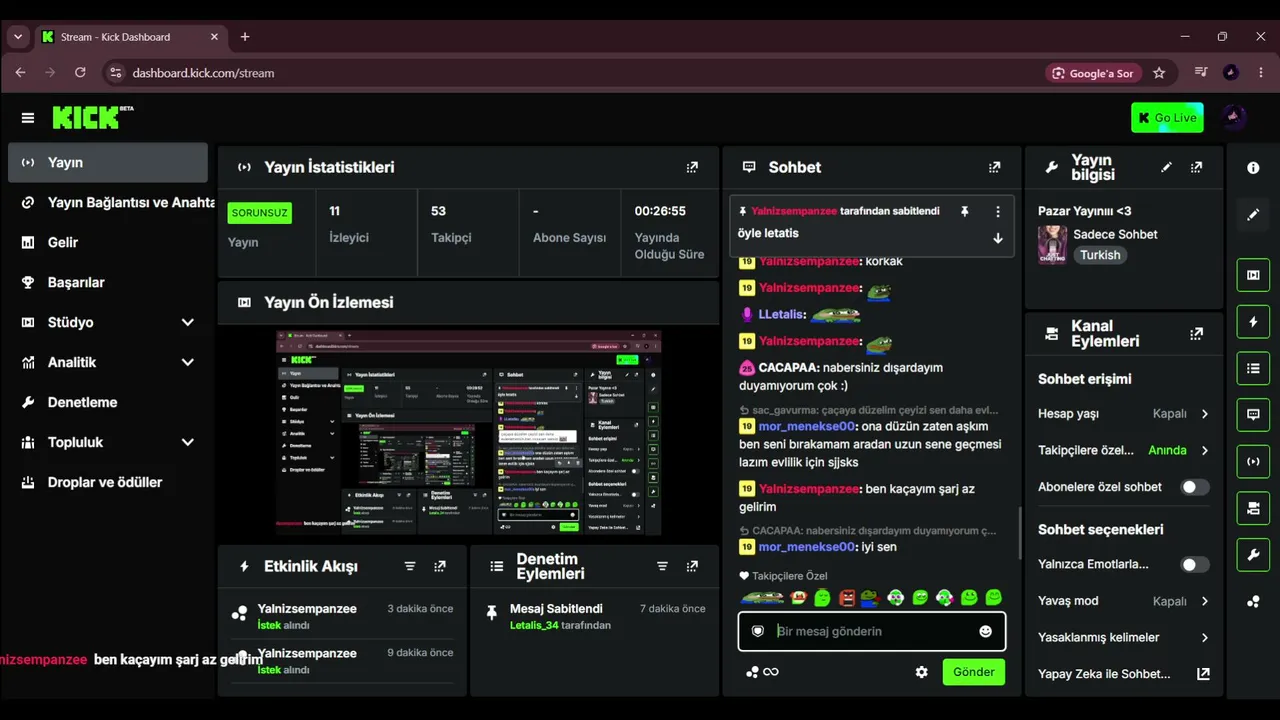The image size is (1280, 720).
Task: Open the profile avatar in header
Action: pos(1234,118)
